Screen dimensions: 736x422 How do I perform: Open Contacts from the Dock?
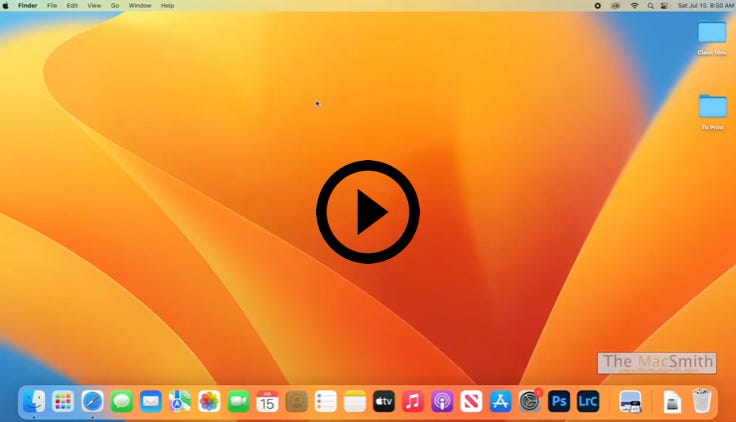(297, 401)
